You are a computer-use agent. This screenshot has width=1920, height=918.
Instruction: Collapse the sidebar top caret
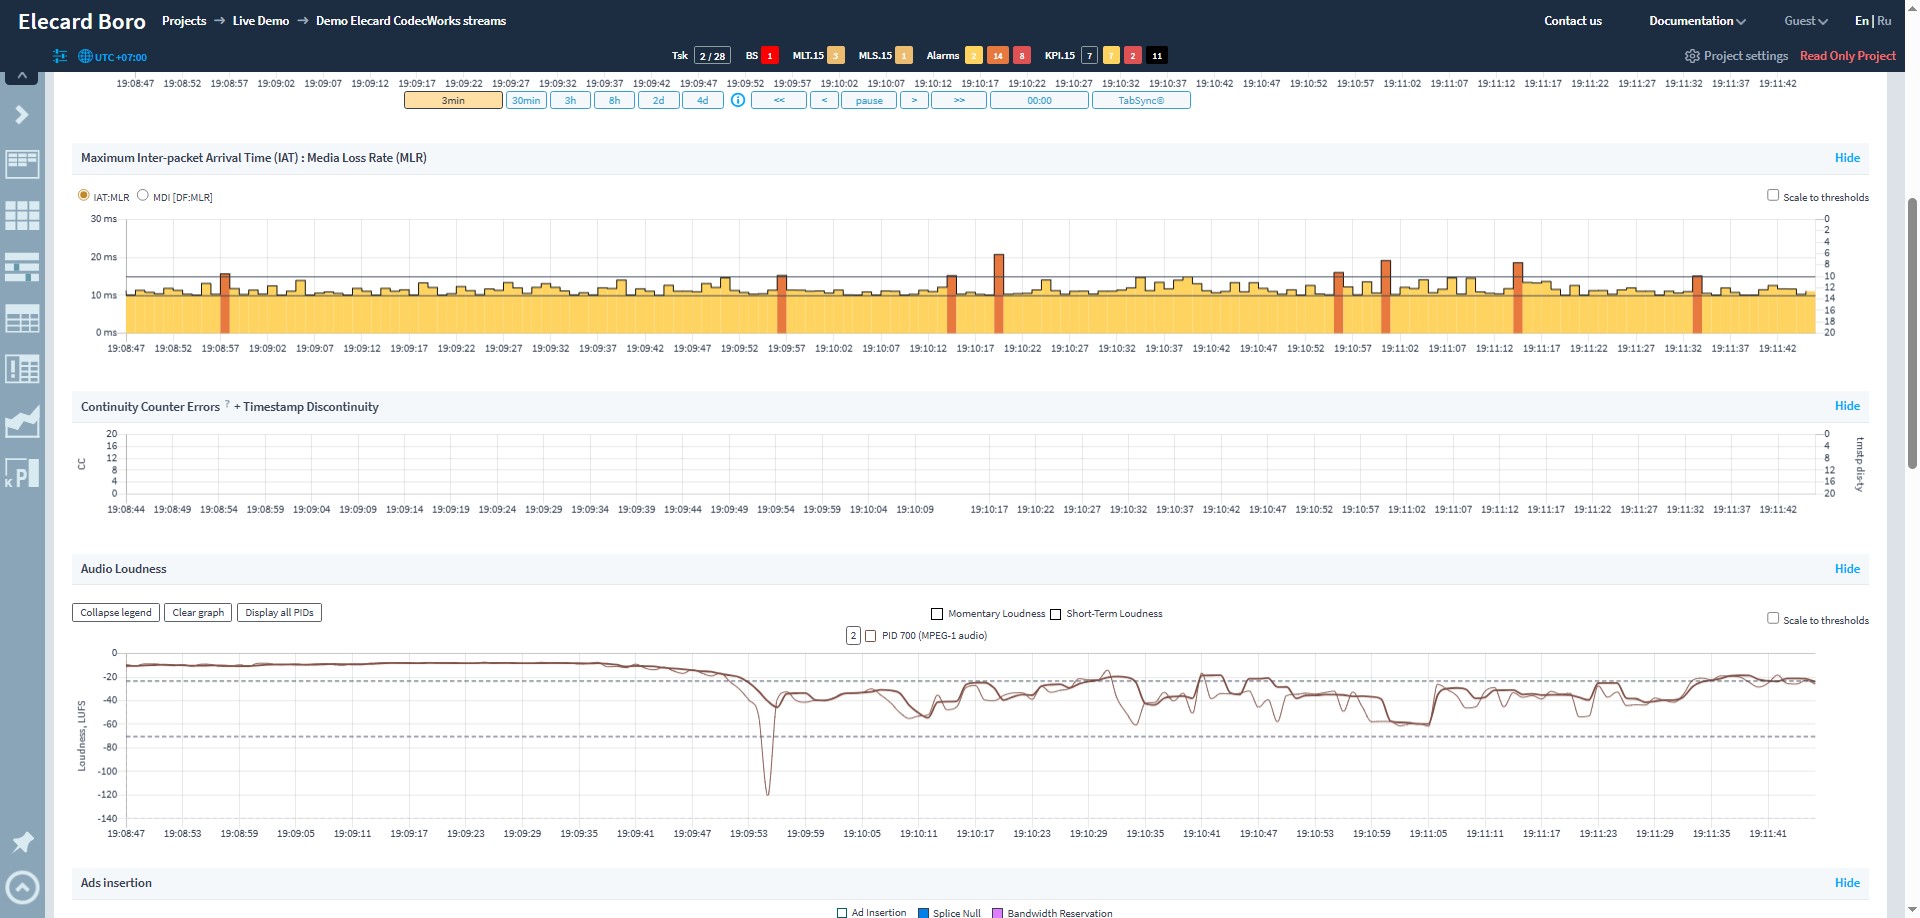22,77
